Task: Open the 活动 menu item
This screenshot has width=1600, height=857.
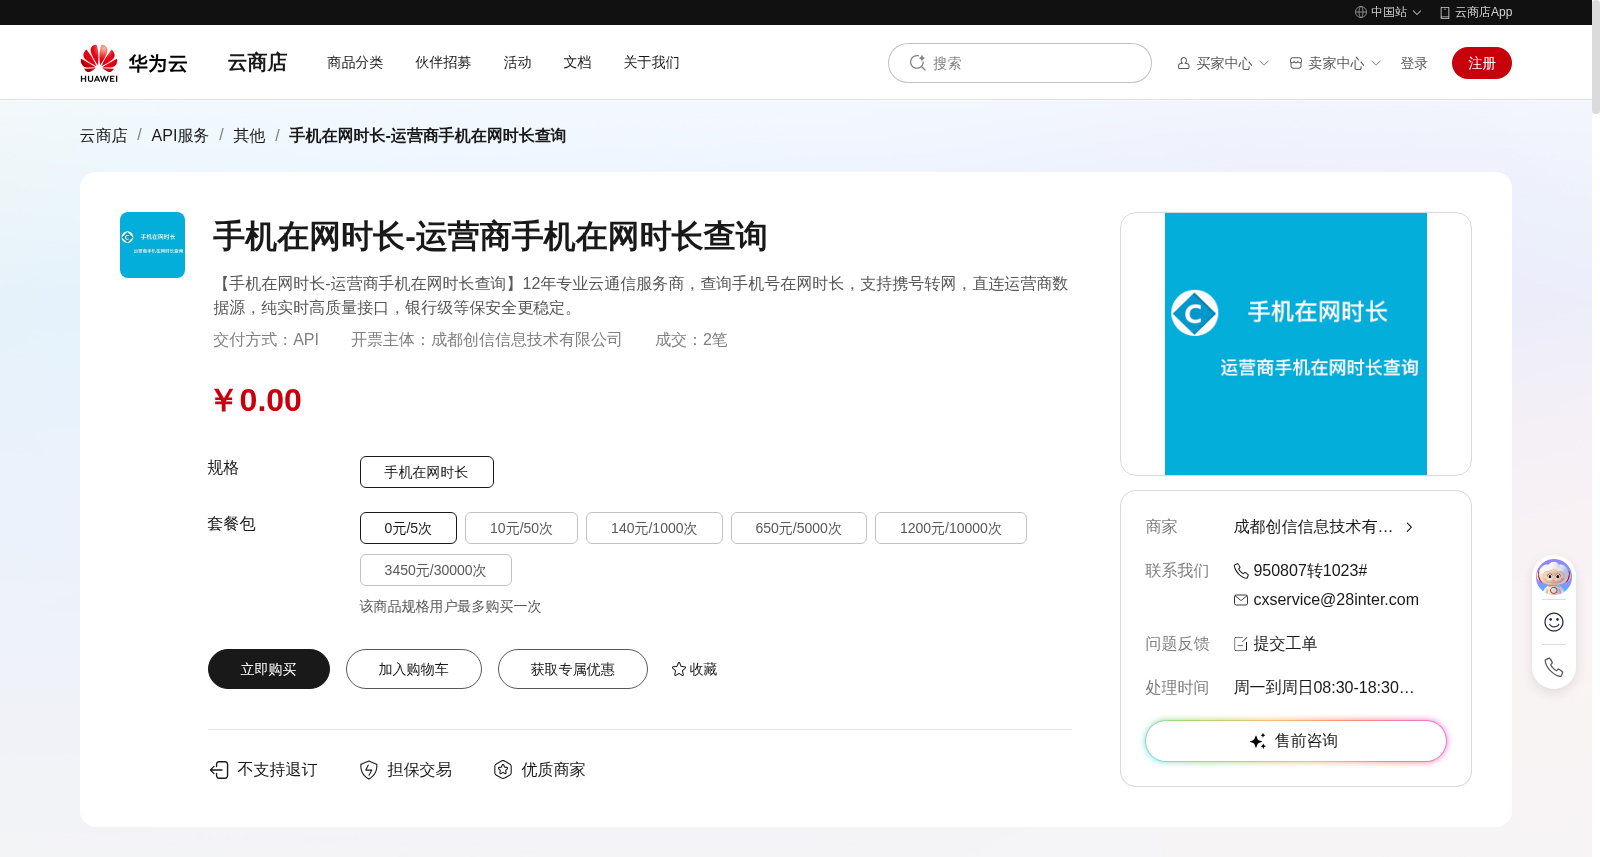Action: coord(517,62)
